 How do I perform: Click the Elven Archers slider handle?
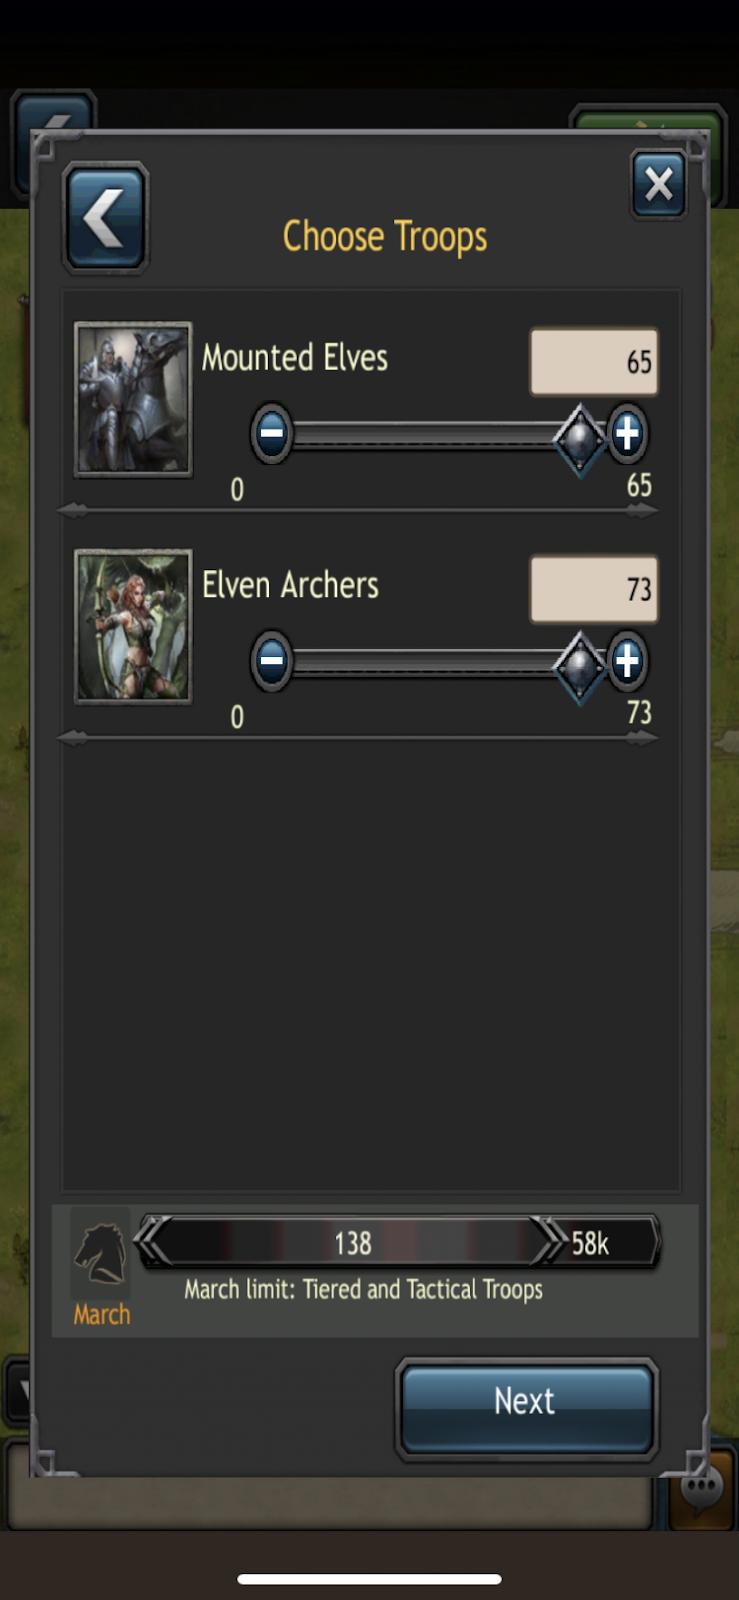coord(580,665)
